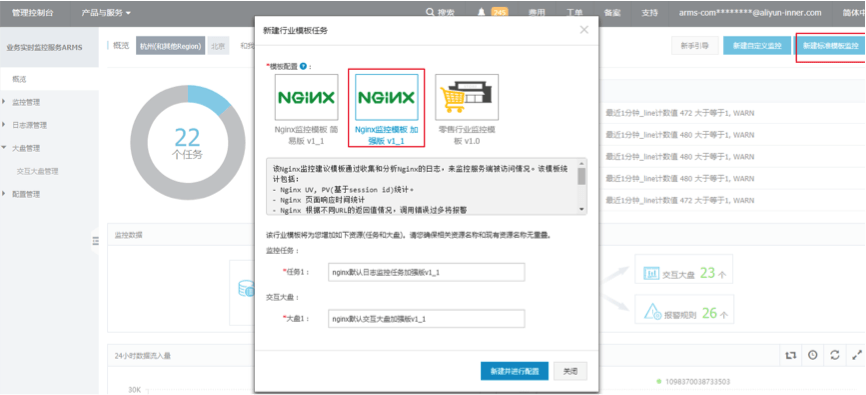Select the Nginx监控模板 加强版 v1_1 template
The width and height of the screenshot is (866, 395).
tap(387, 108)
